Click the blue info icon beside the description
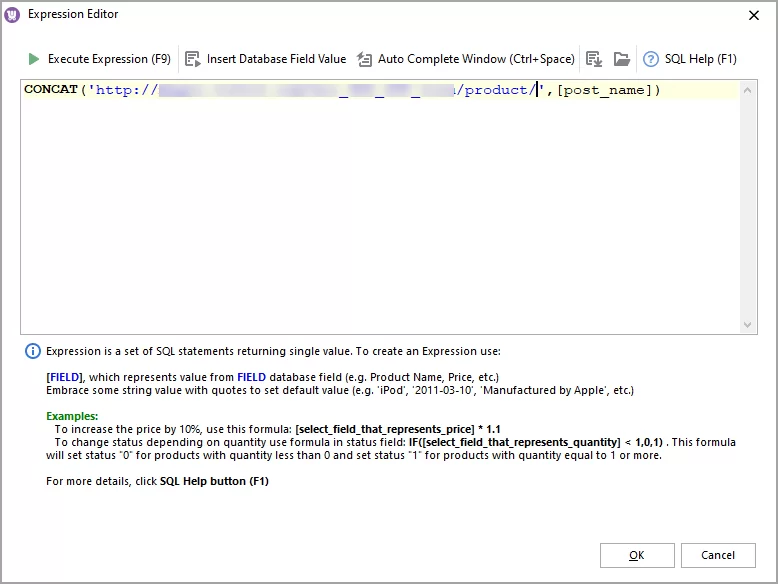 tap(33, 351)
